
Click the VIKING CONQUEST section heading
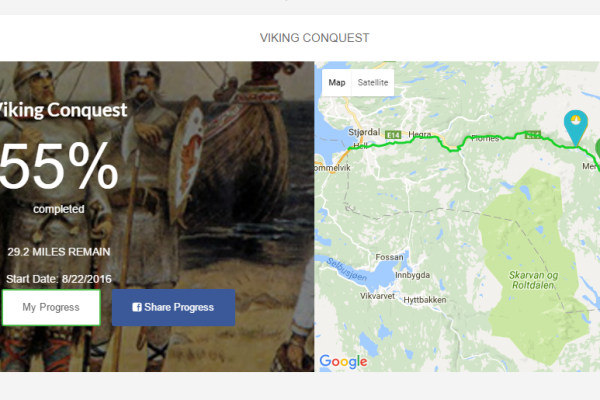(315, 38)
